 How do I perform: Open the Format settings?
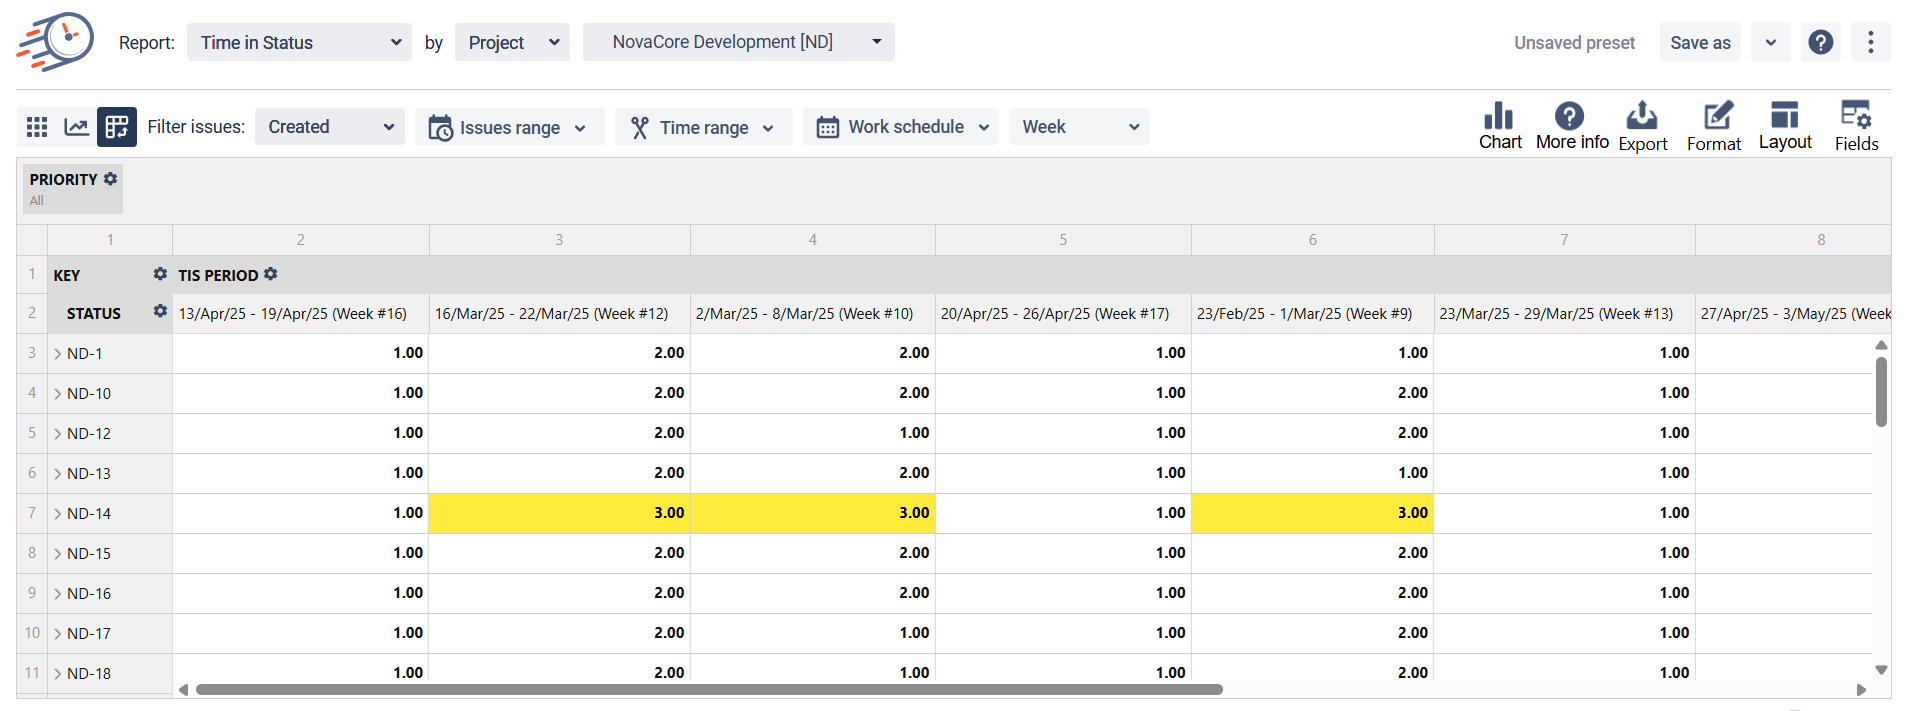1714,126
